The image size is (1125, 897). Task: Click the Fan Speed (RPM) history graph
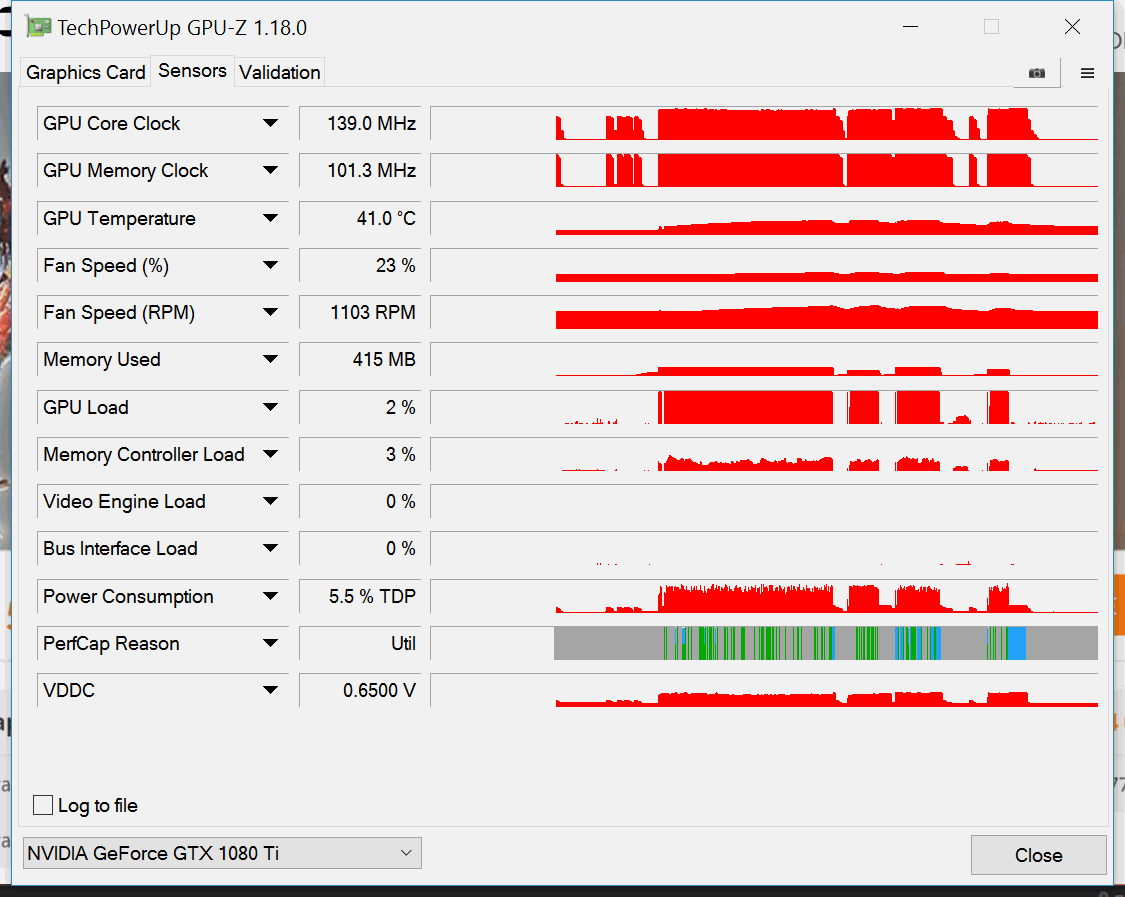[x=764, y=312]
